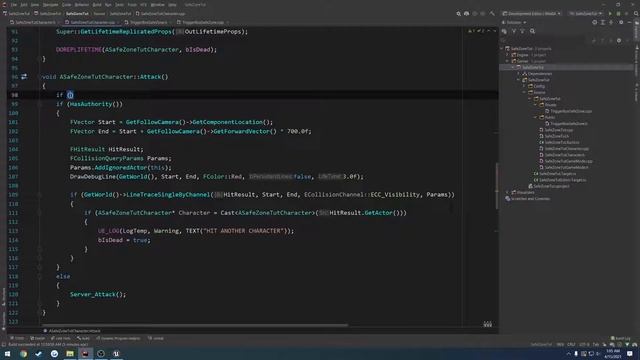The height and width of the screenshot is (360, 640).
Task: Open Rider from the taskbar
Action: pos(85,353)
